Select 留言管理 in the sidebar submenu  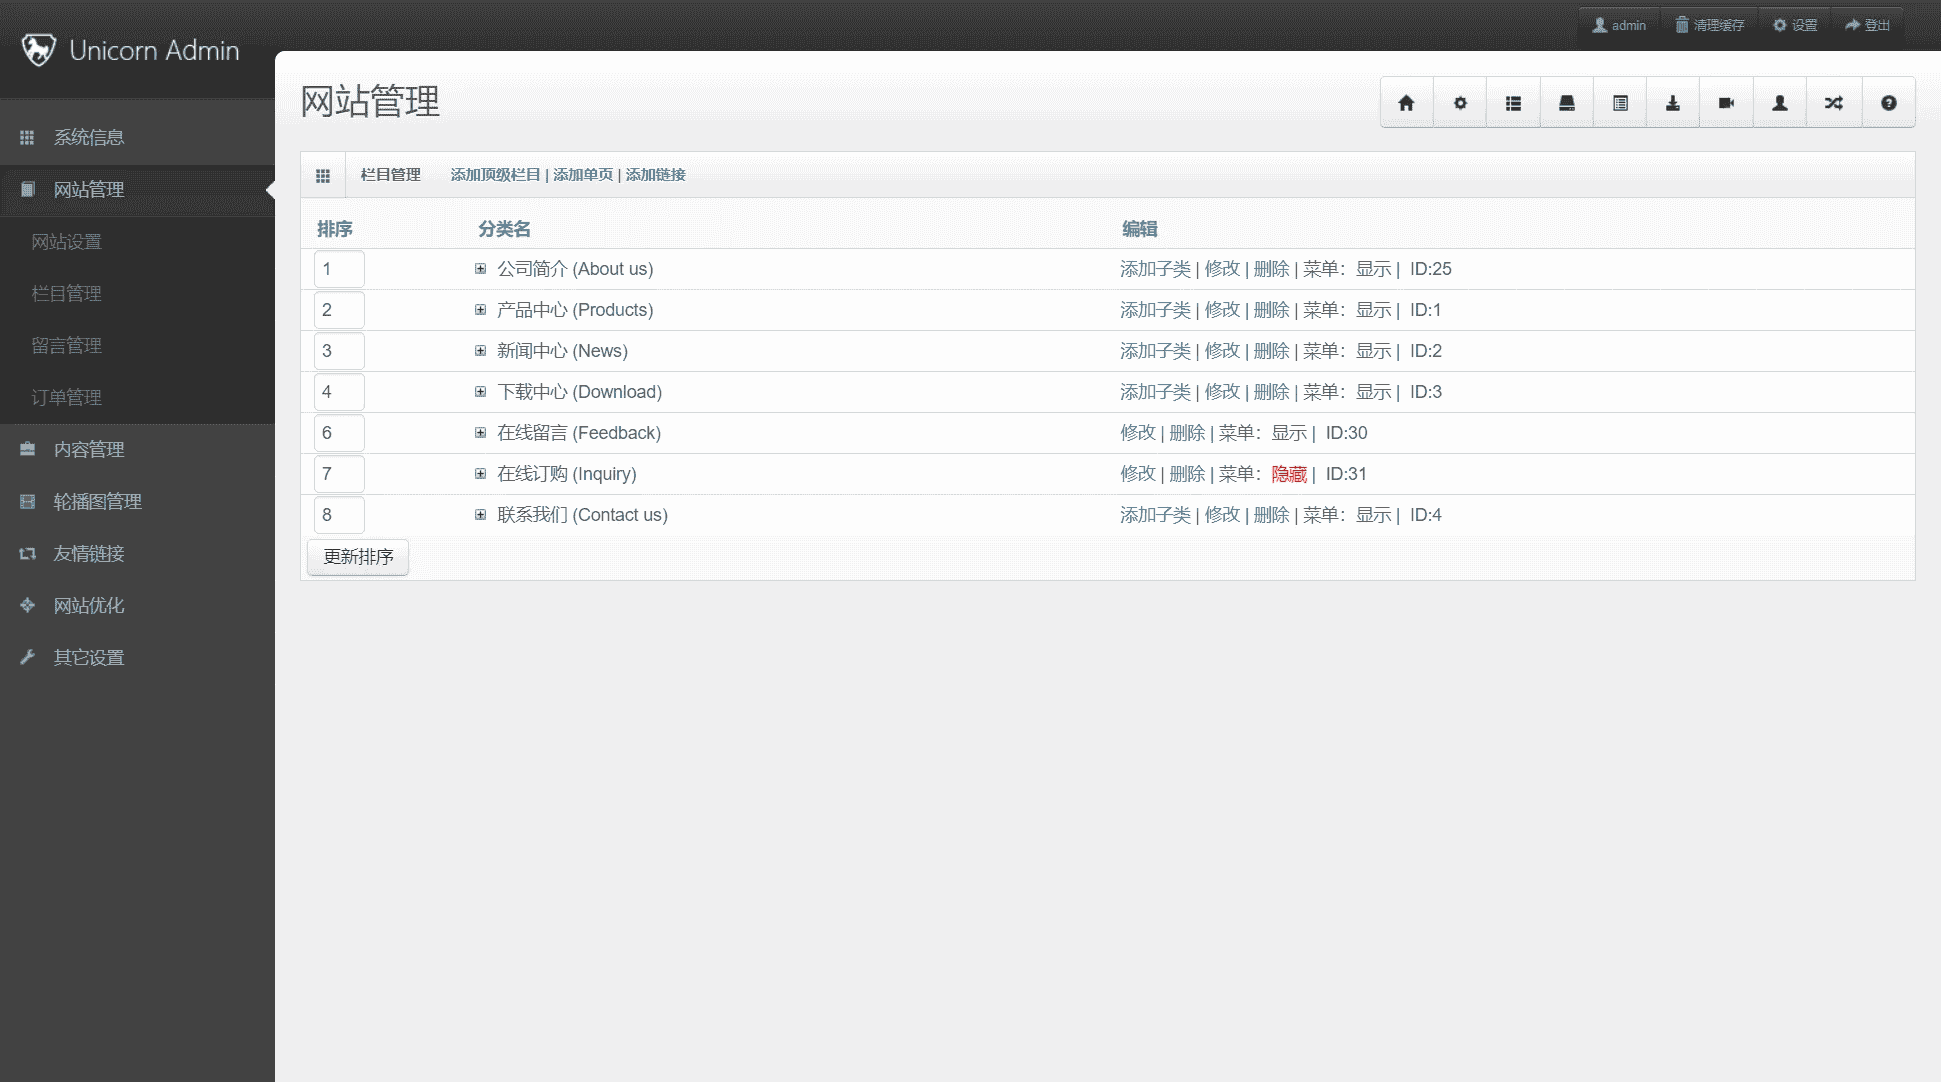point(67,346)
